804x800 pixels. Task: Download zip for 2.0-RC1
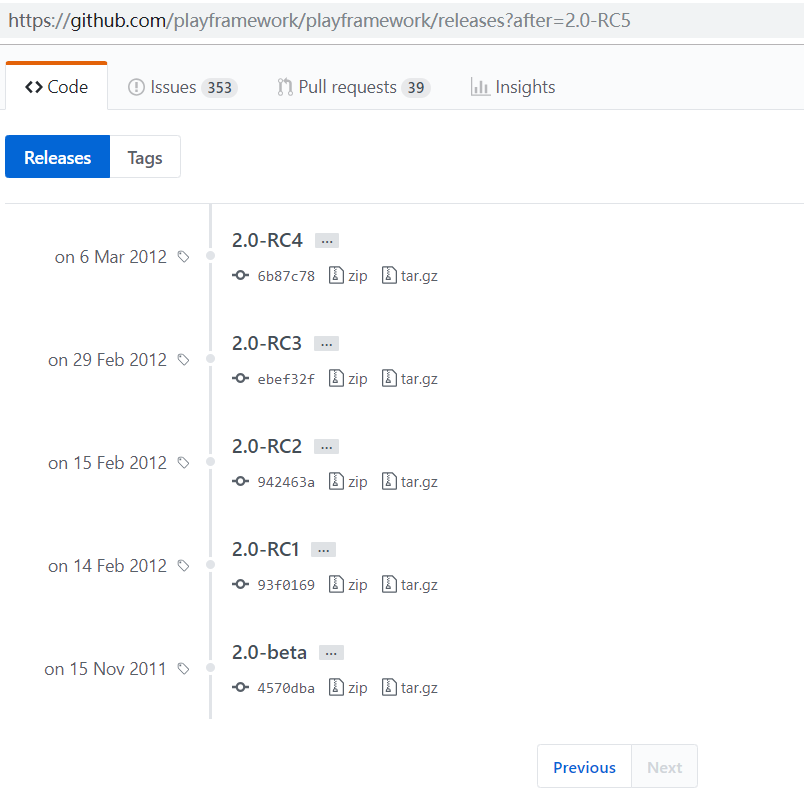(x=348, y=585)
